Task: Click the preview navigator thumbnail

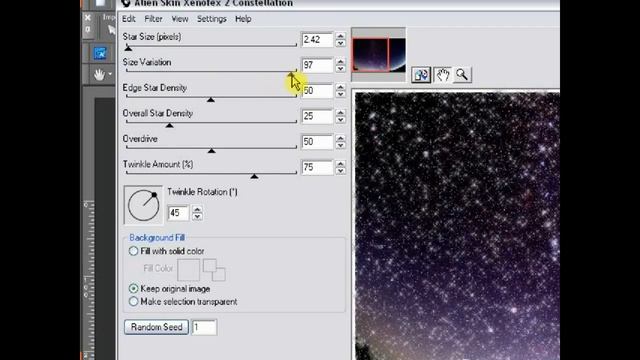Action: (x=379, y=55)
